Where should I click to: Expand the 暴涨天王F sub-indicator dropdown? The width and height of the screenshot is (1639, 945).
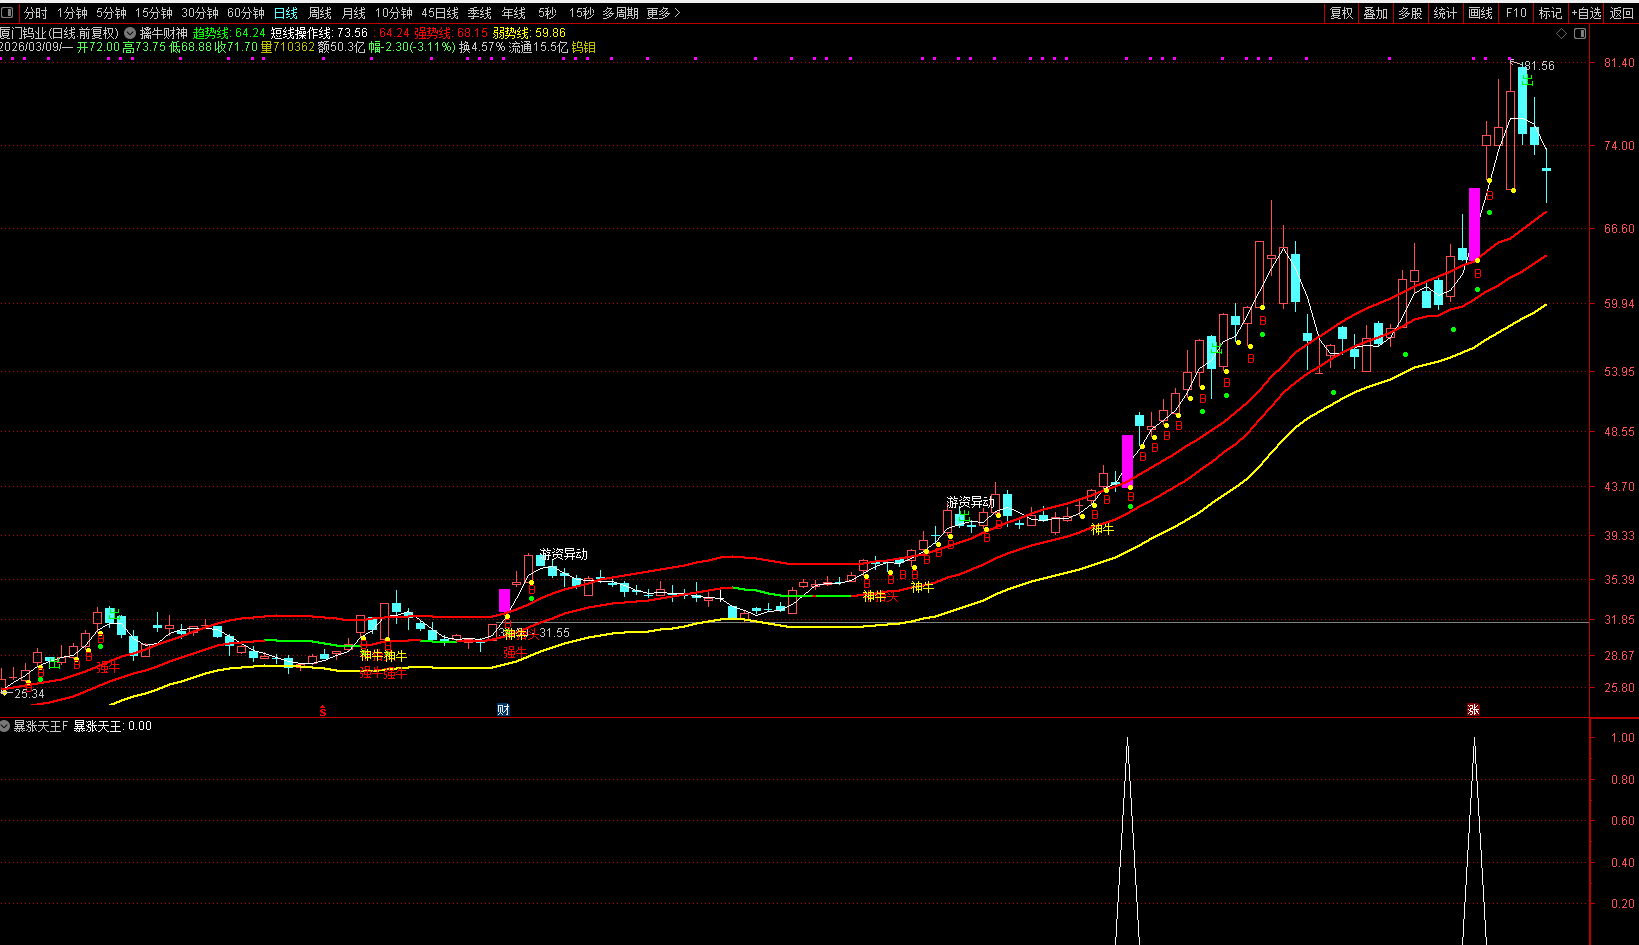click(6, 726)
